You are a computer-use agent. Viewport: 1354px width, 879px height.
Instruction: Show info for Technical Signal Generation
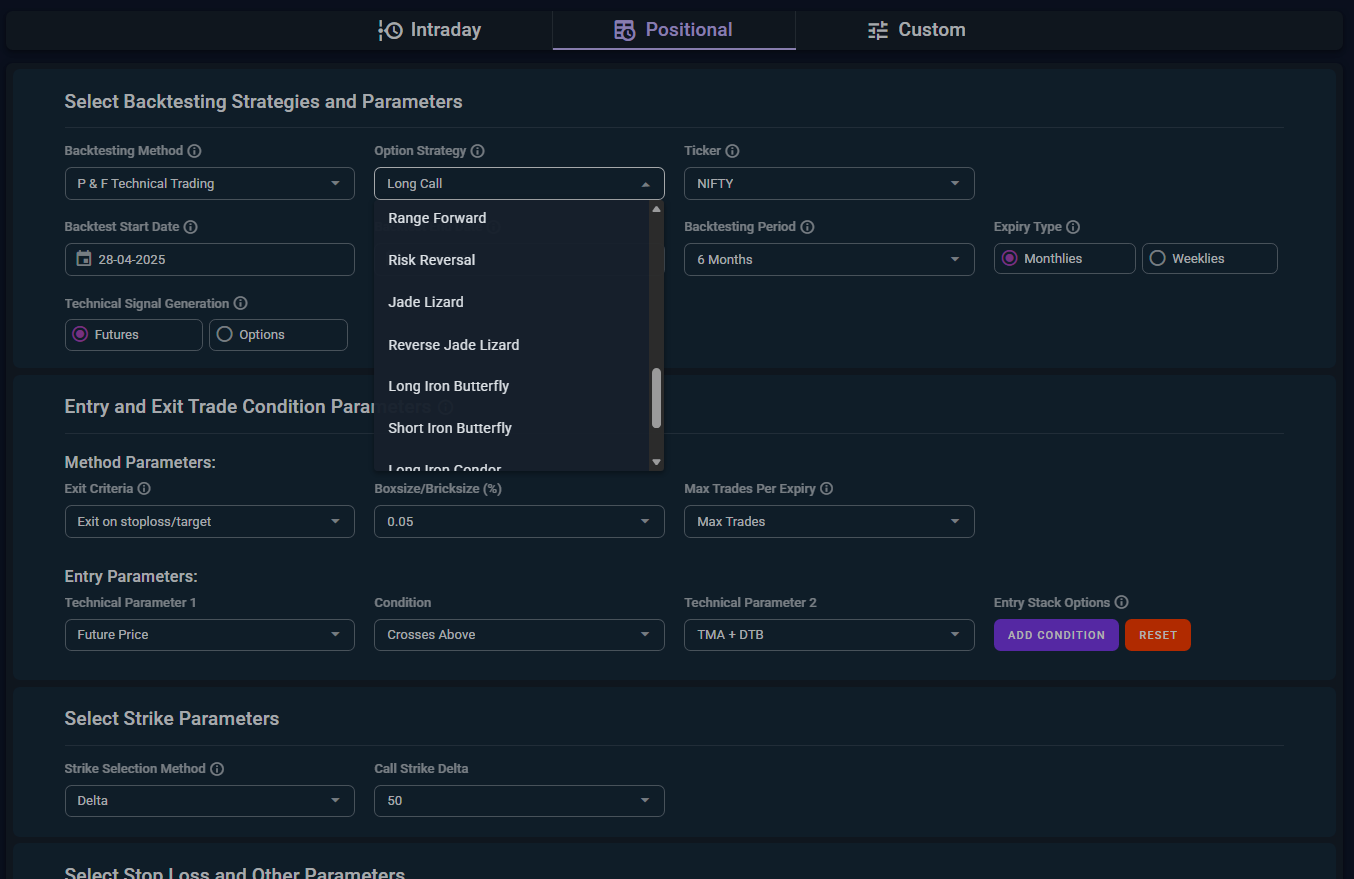[x=241, y=303]
